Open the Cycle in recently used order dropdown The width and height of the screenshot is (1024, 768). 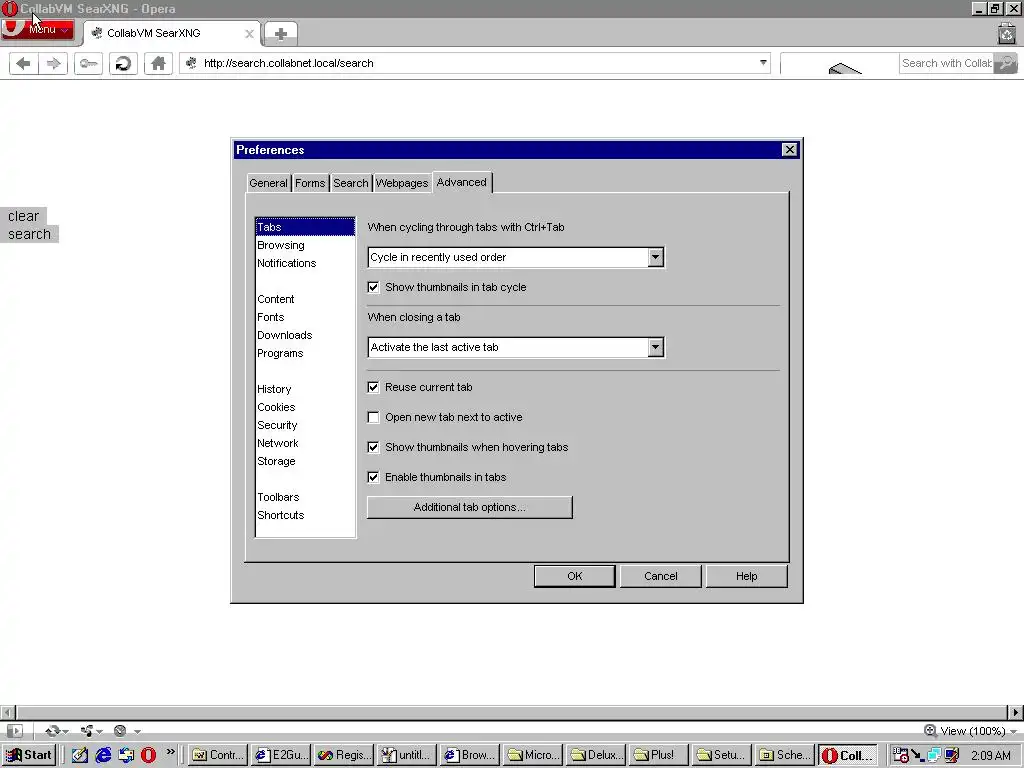[516, 257]
